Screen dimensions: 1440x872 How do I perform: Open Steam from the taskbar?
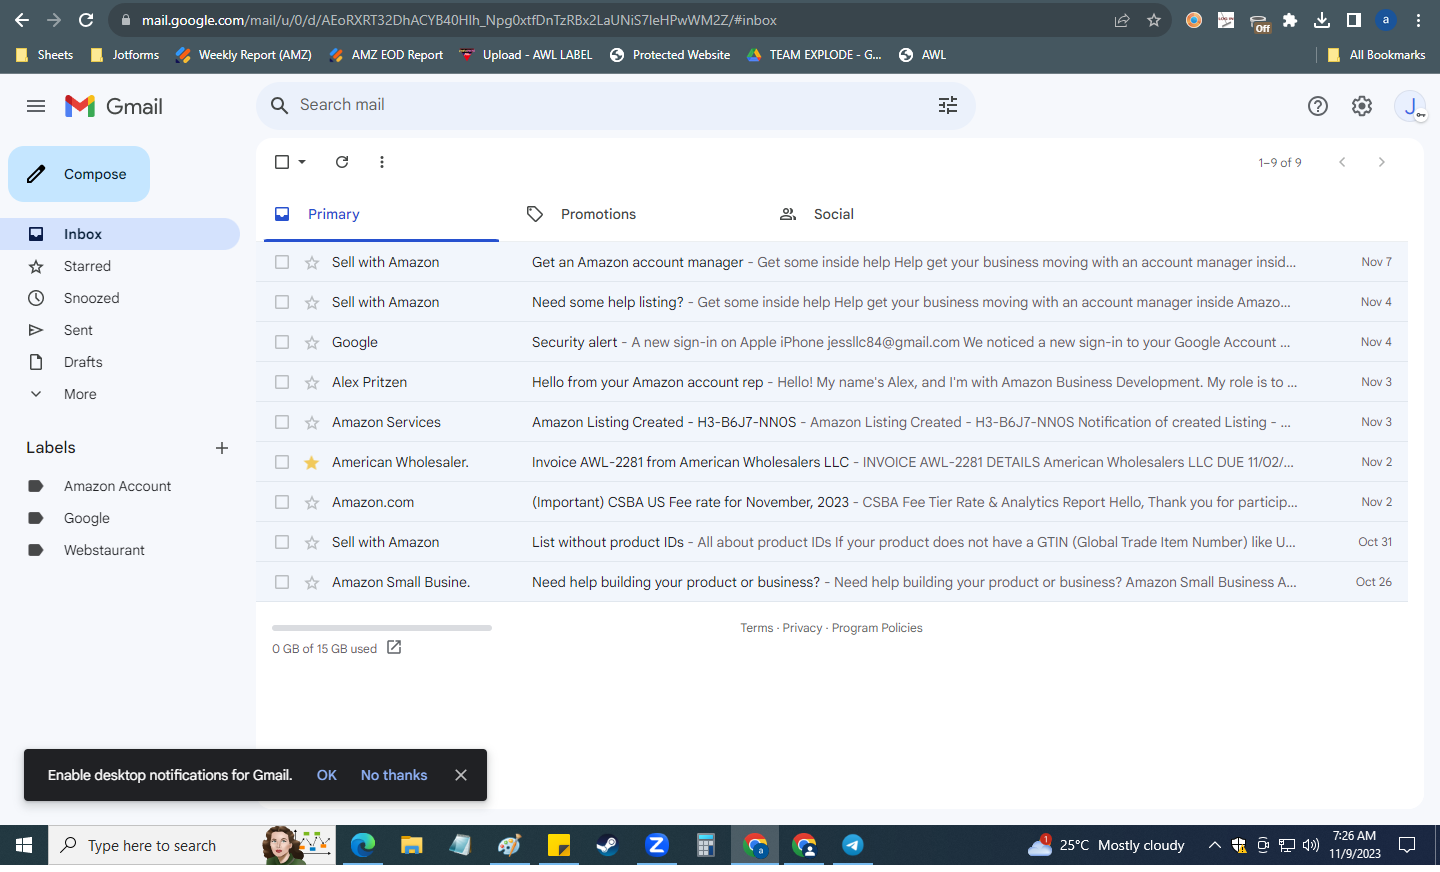point(607,845)
